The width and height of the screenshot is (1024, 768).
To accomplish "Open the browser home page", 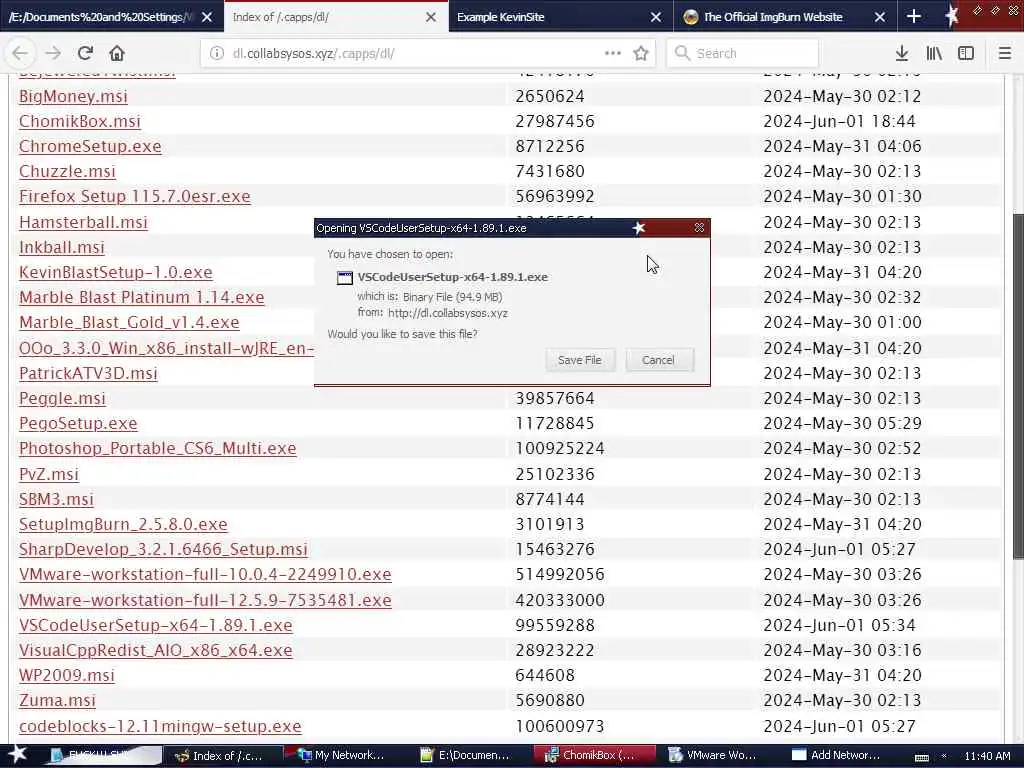I will (x=117, y=53).
